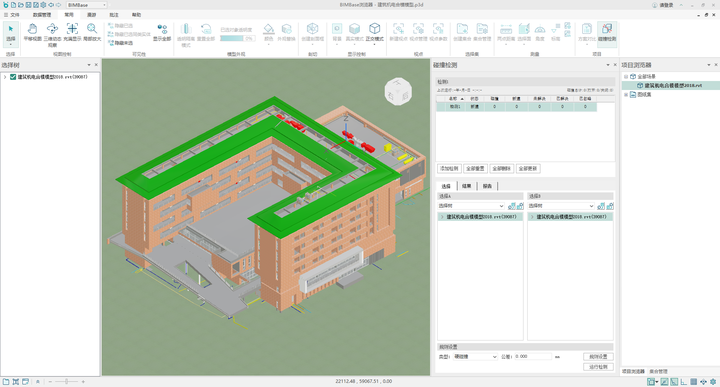Select the 检测1 row in test table
720x387 pixels.
click(x=516, y=107)
